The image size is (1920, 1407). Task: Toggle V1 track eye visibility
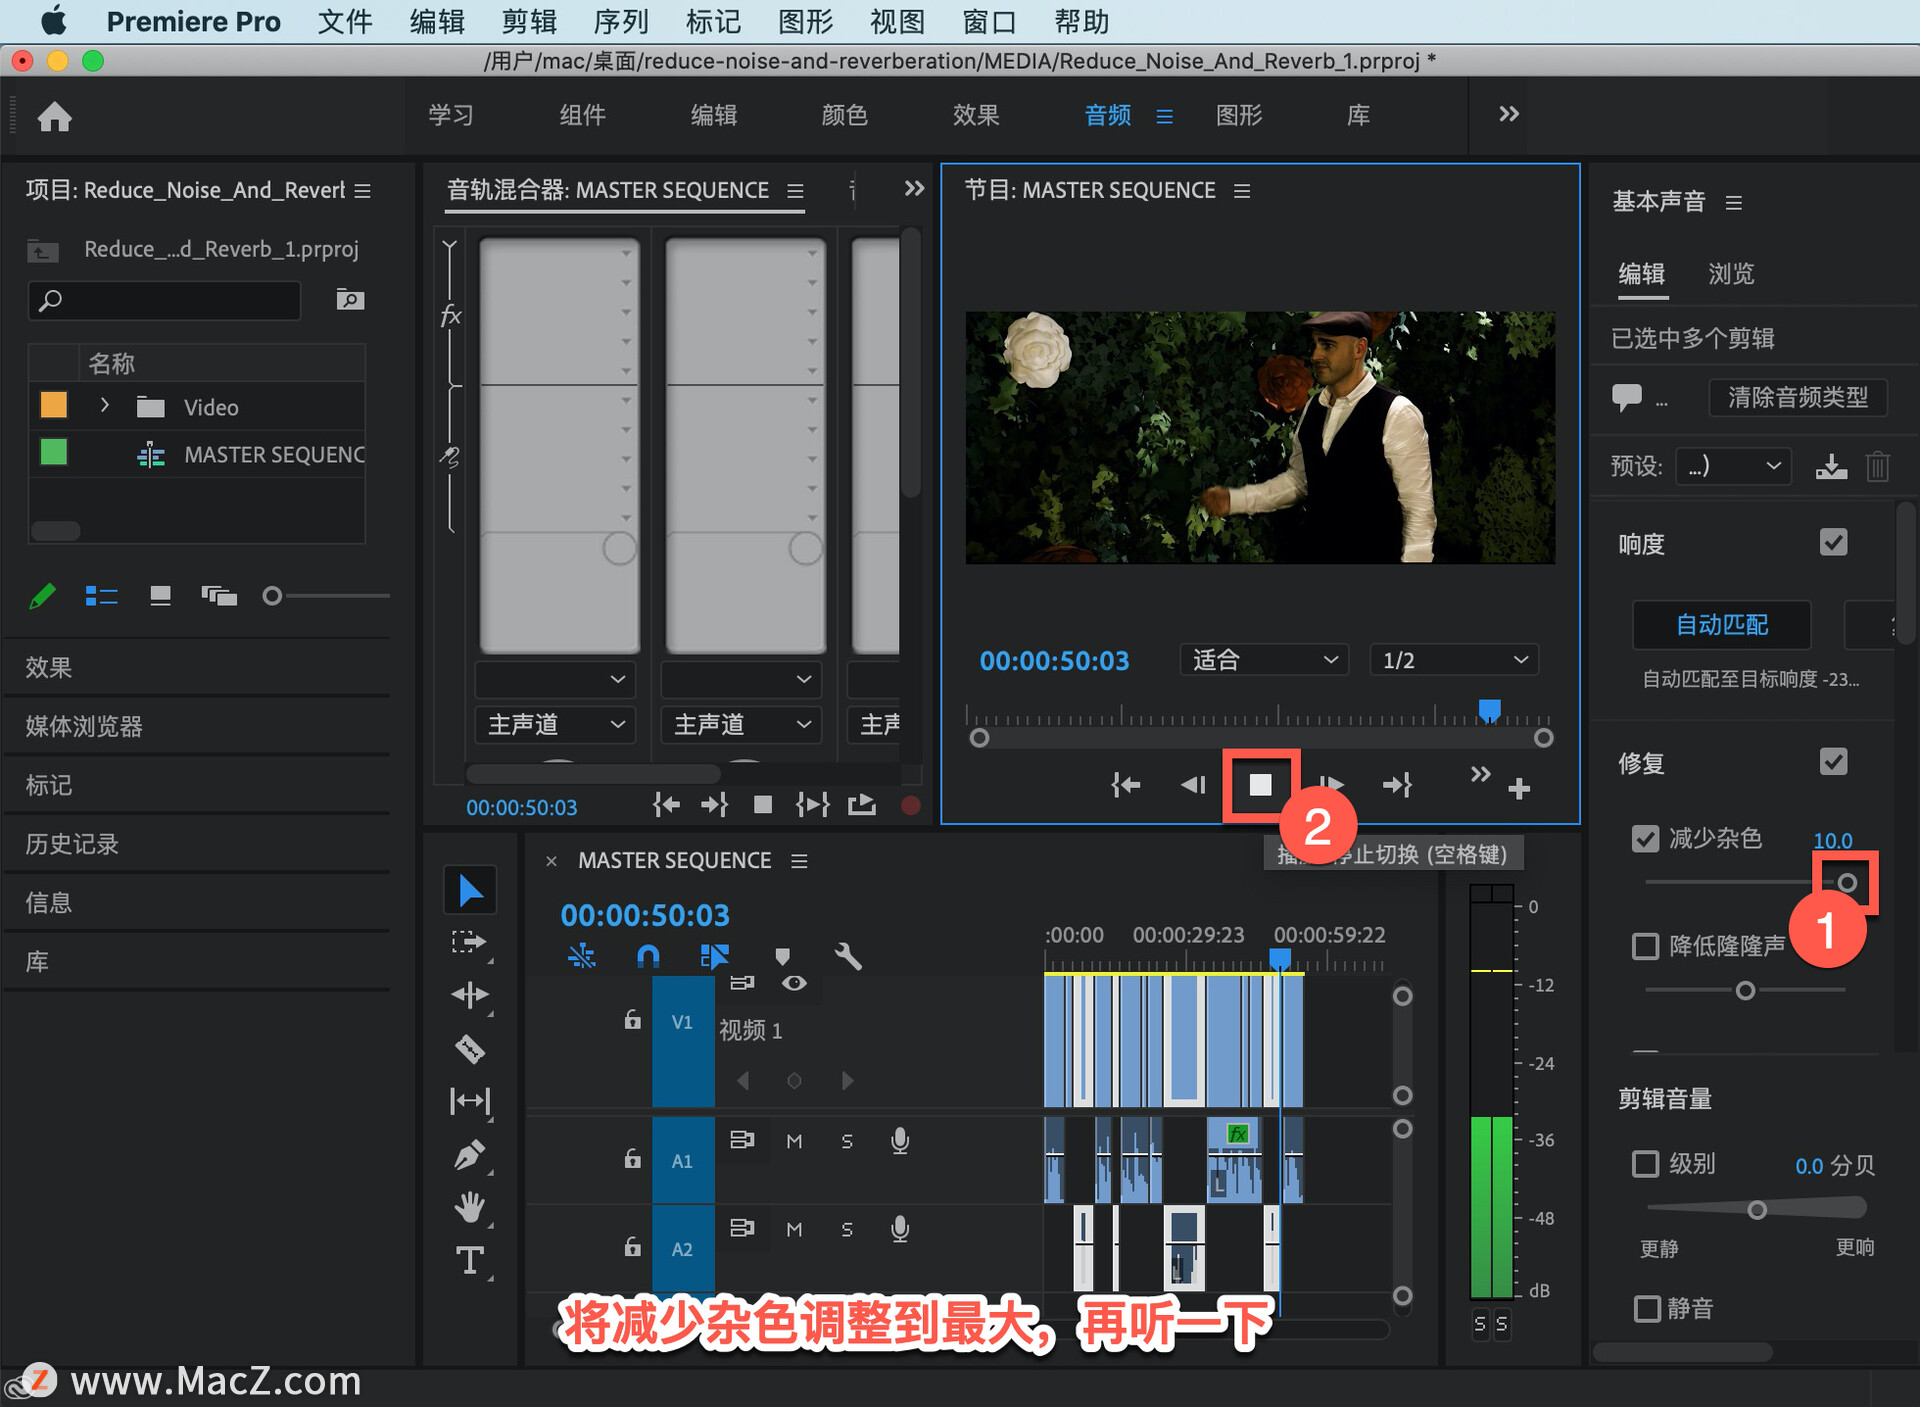tap(794, 983)
